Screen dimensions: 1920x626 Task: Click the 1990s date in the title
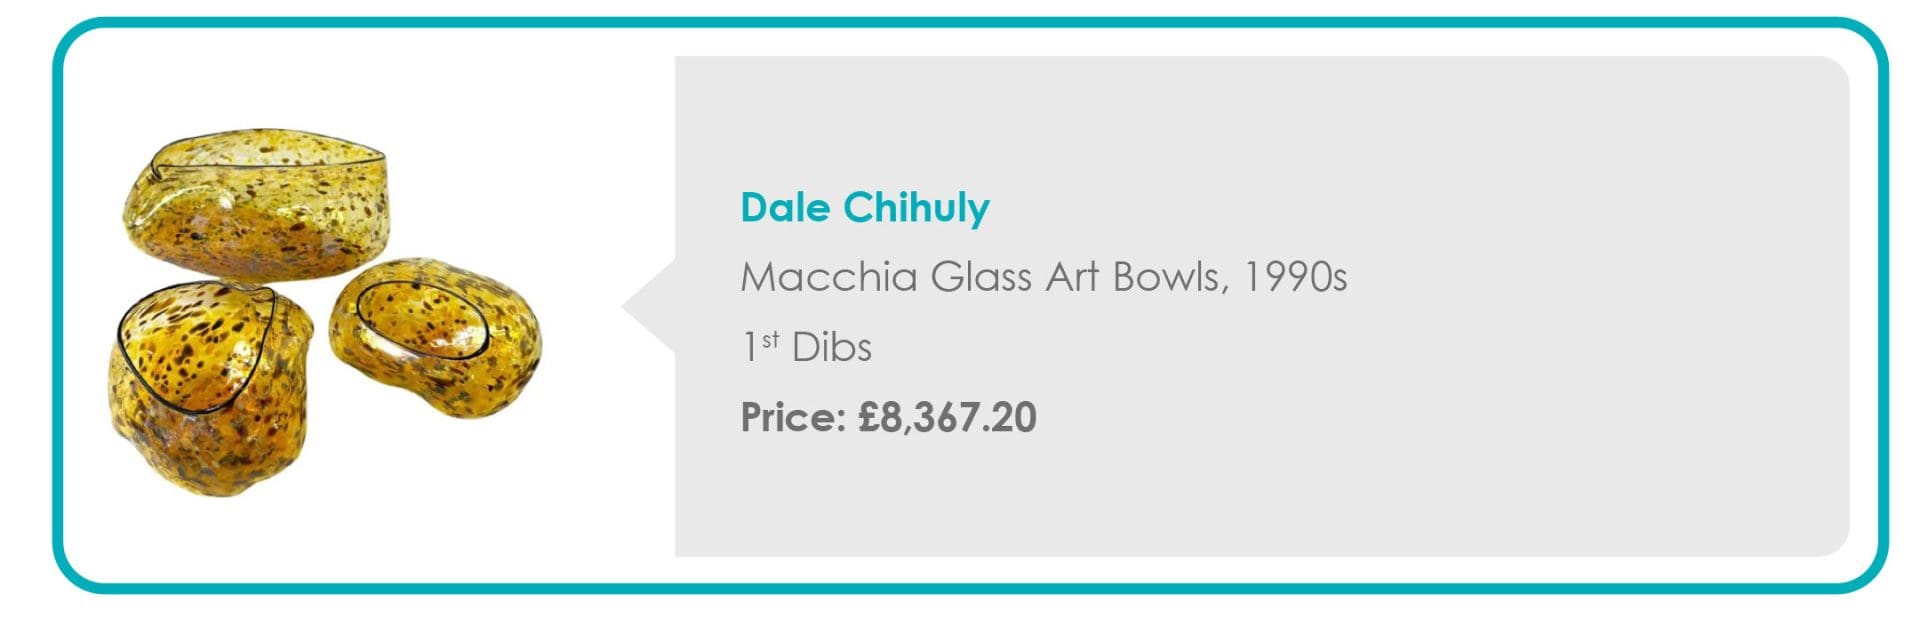click(1294, 277)
